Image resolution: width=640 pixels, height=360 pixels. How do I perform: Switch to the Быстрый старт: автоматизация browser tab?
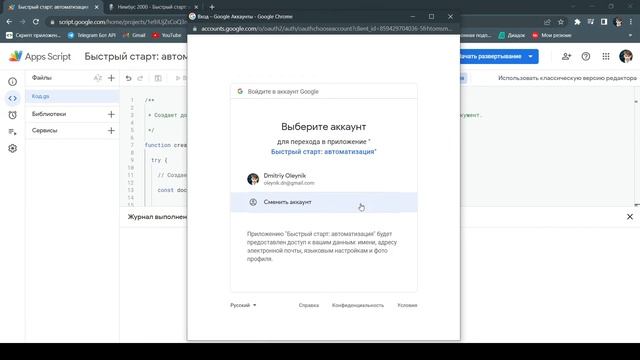click(53, 7)
